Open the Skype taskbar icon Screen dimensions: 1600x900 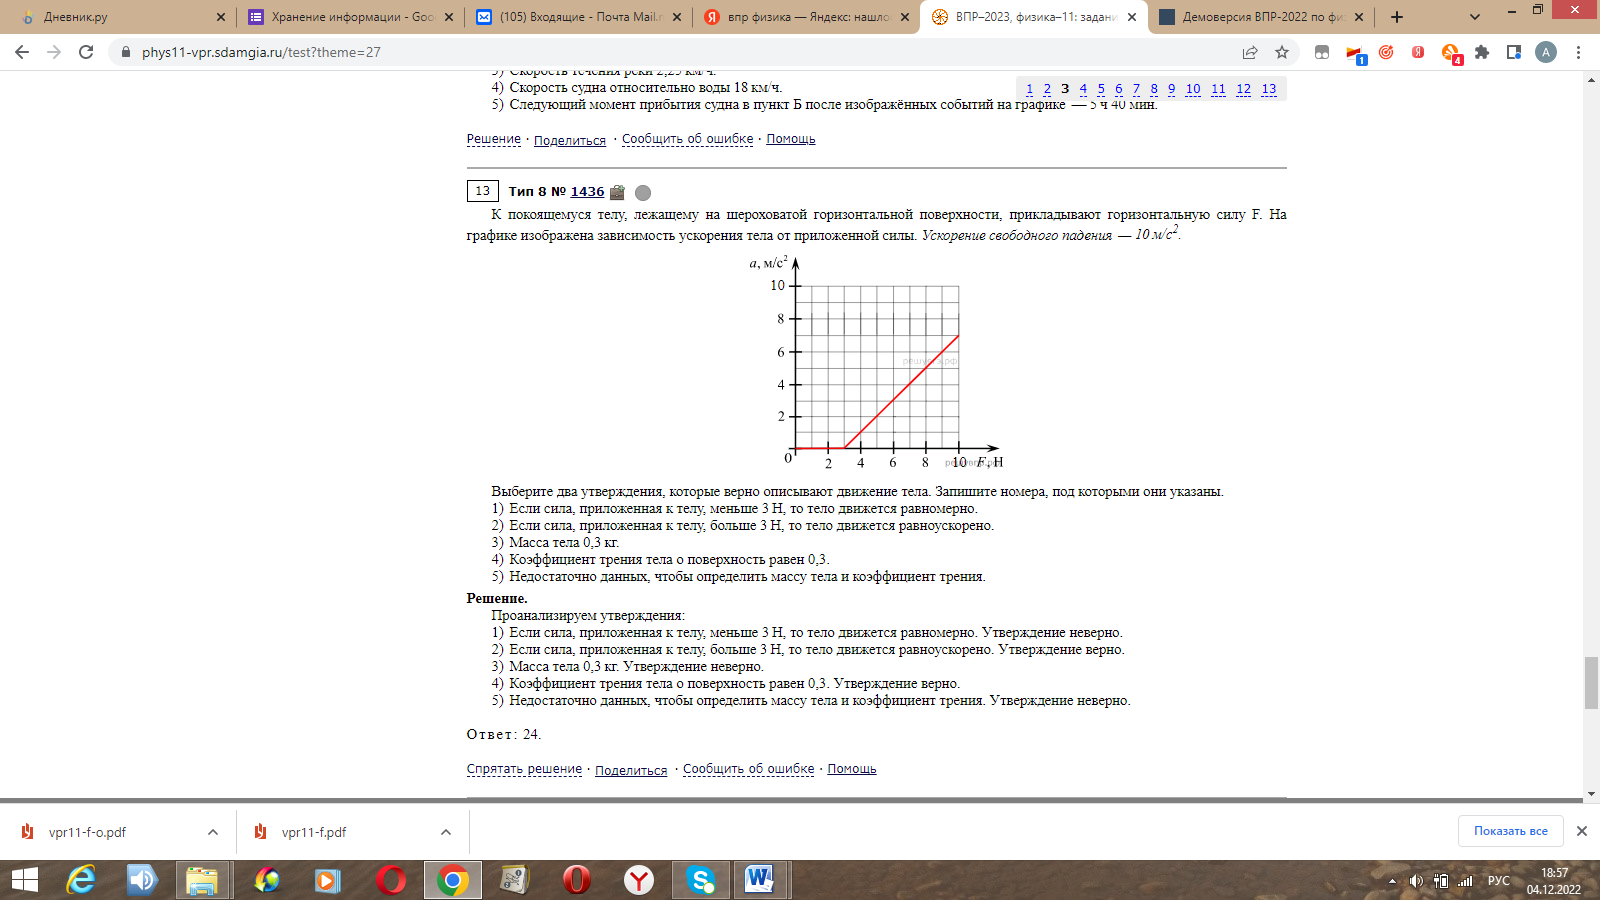click(x=701, y=880)
